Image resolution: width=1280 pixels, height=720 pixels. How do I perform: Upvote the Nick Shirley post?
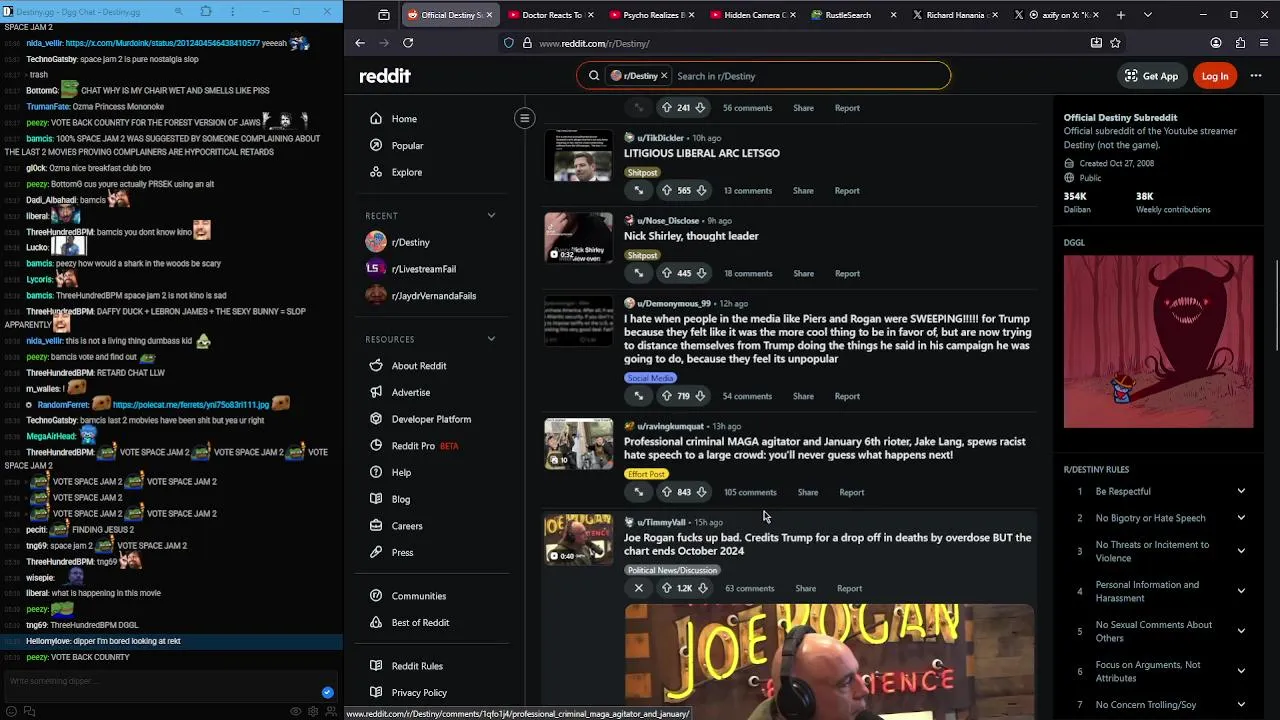coord(667,273)
